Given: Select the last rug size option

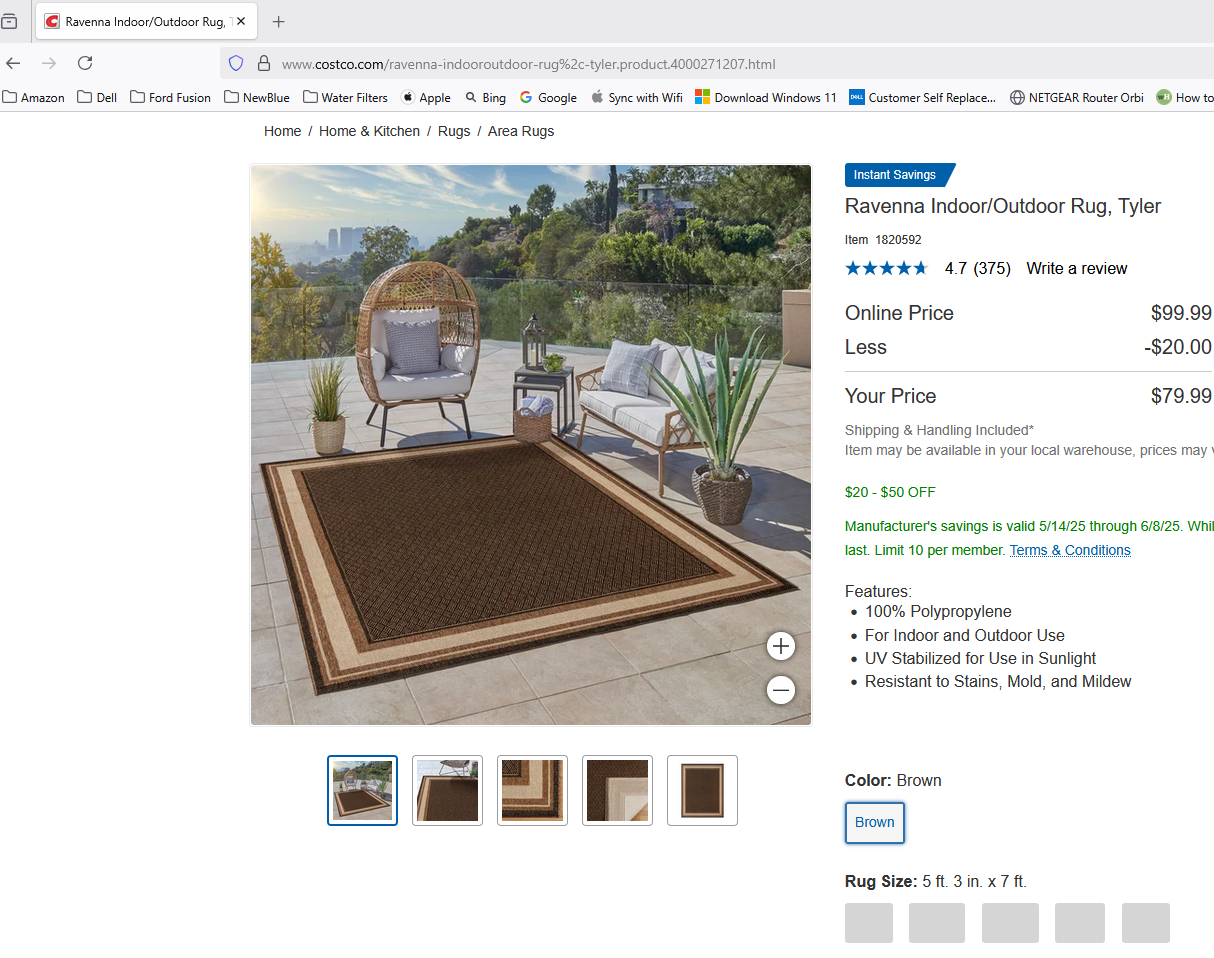Looking at the screenshot, I should point(1146,923).
